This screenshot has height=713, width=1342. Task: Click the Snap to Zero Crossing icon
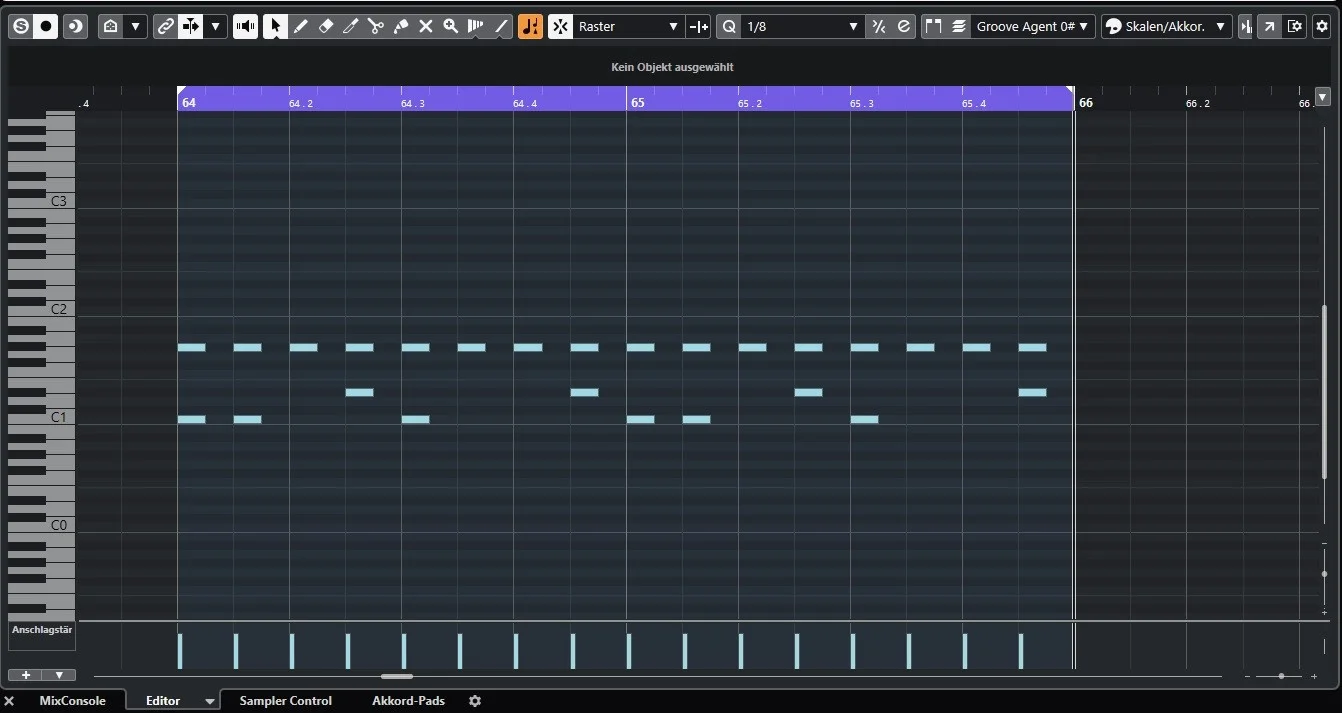point(699,26)
